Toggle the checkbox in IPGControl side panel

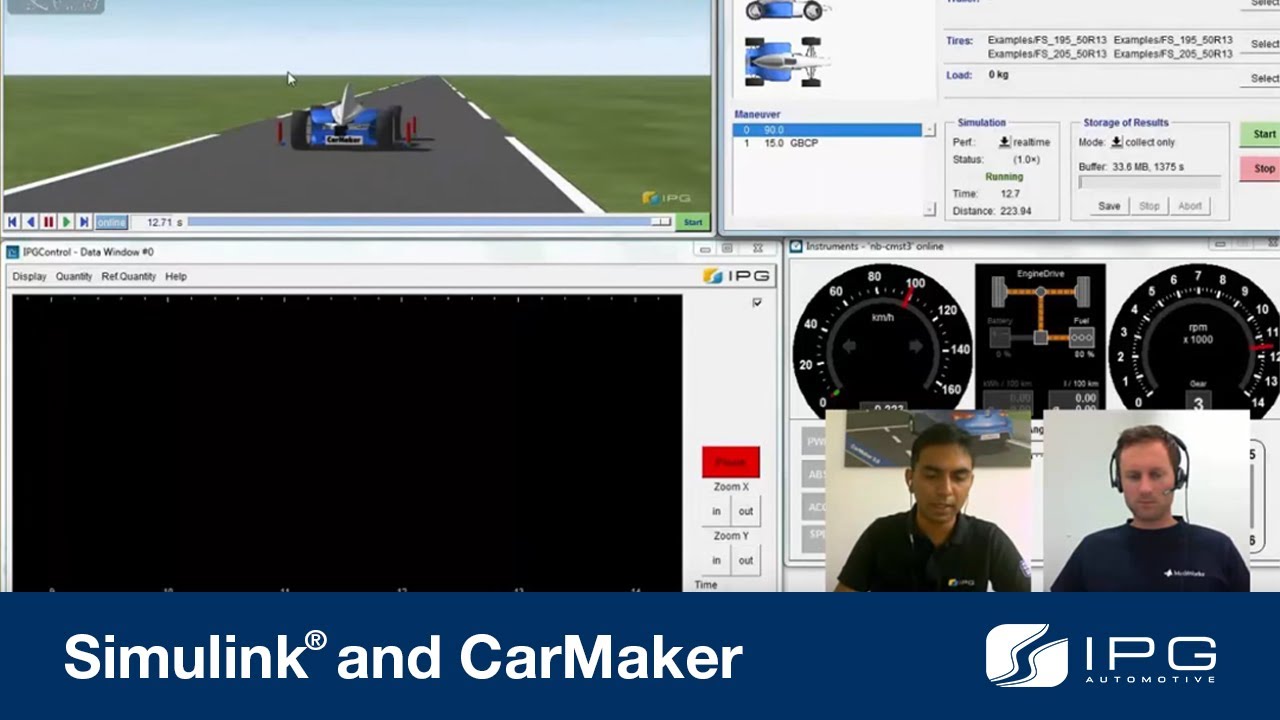(x=757, y=302)
